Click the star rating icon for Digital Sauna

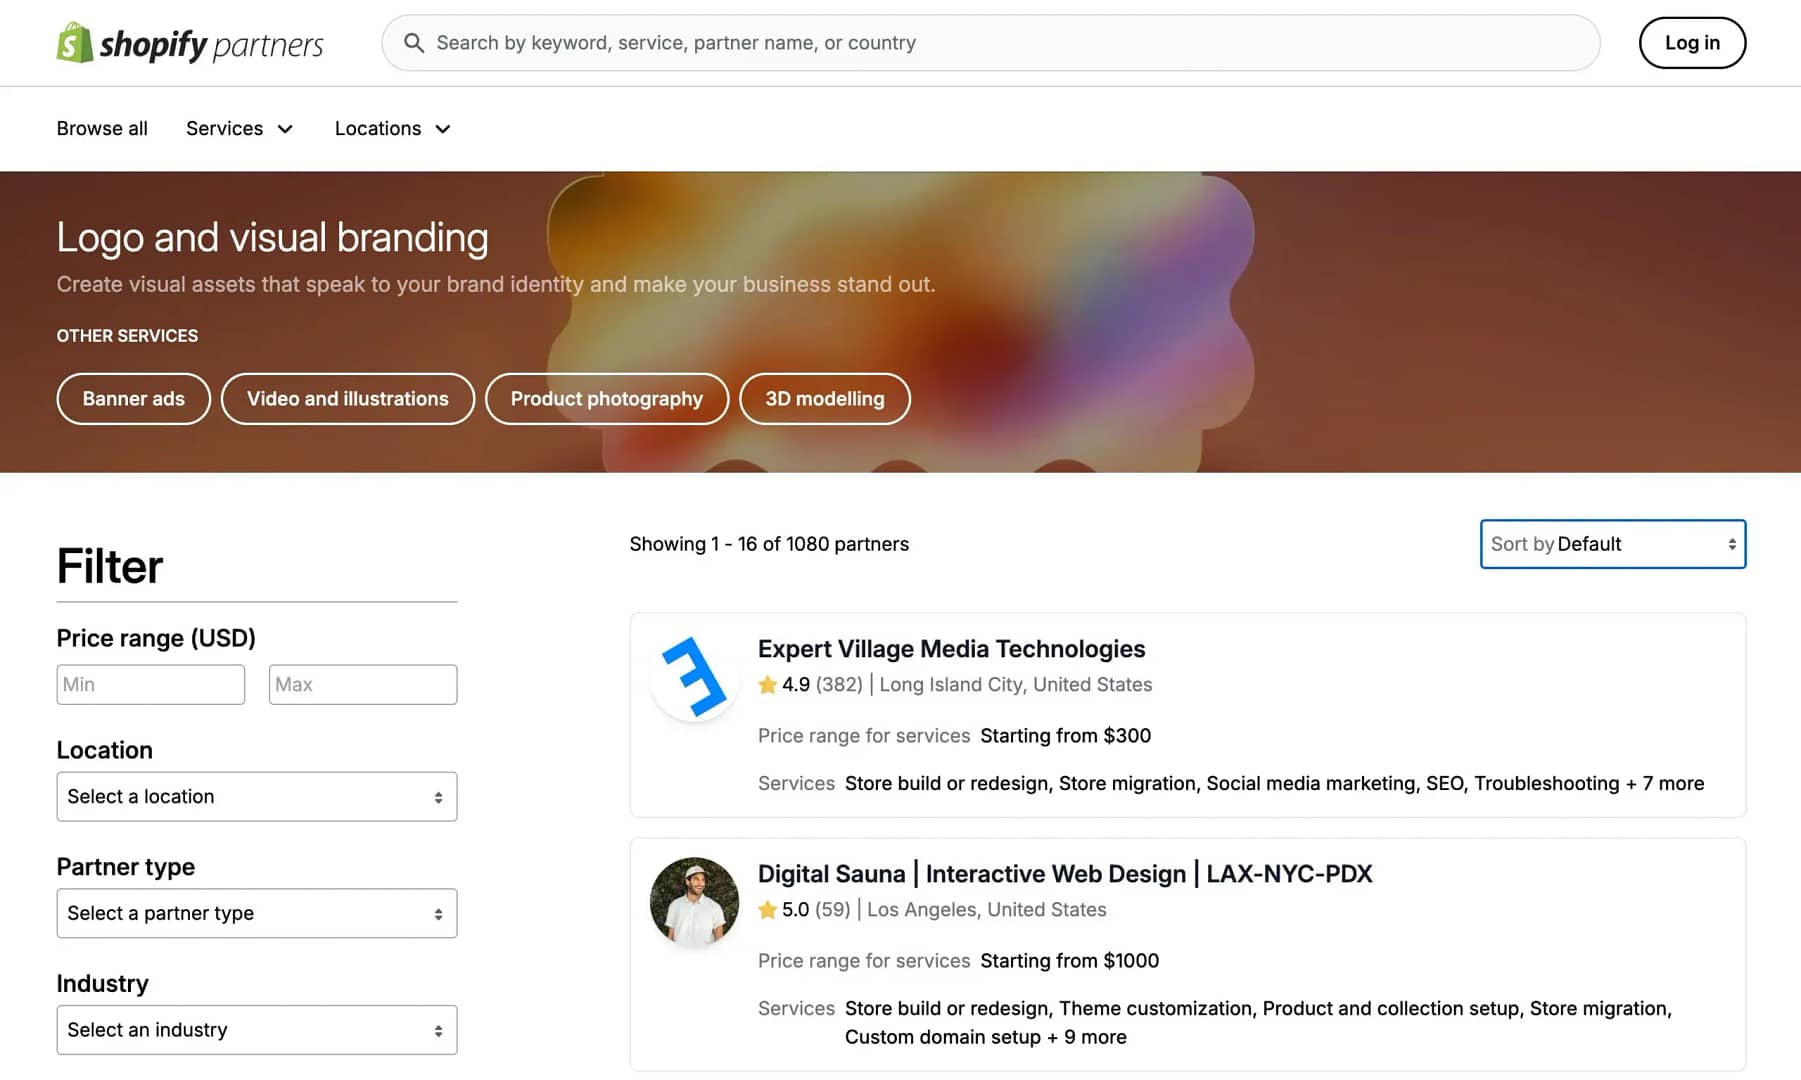(767, 910)
